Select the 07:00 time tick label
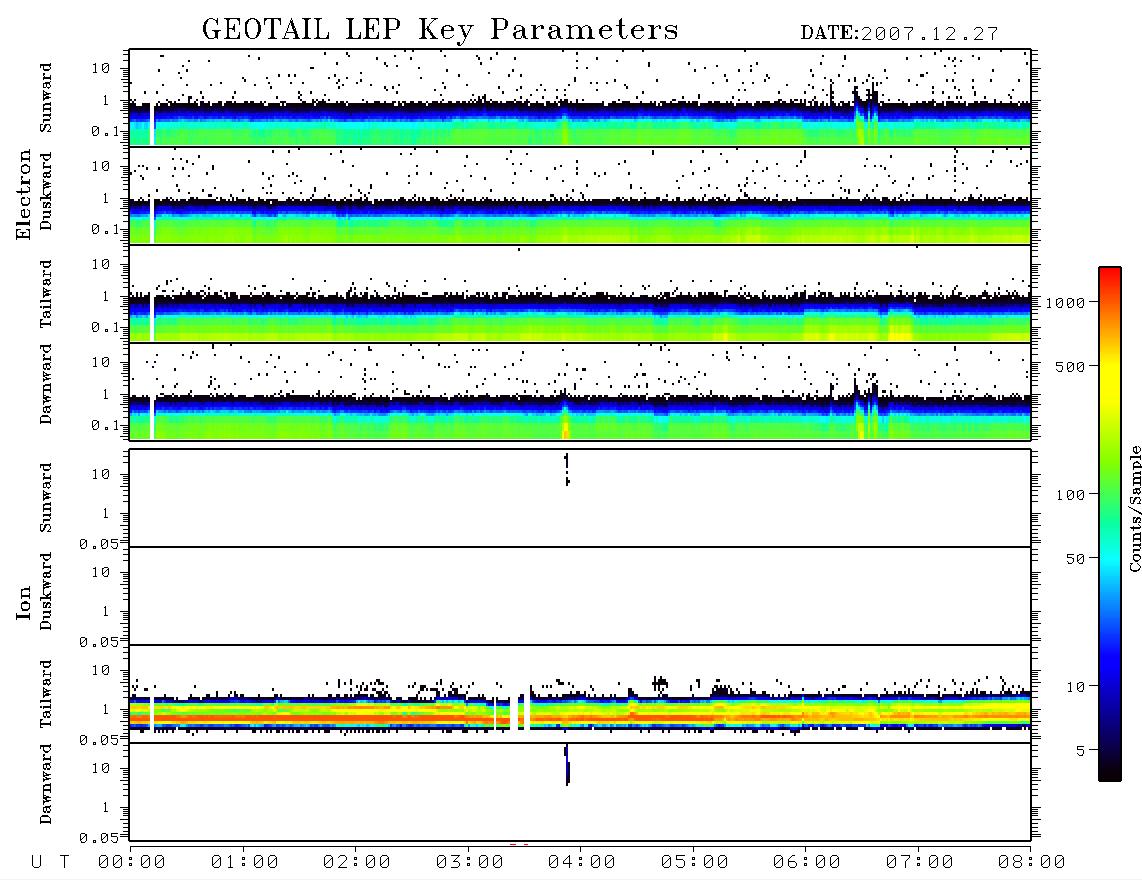This screenshot has height=880, width=1142. (920, 863)
